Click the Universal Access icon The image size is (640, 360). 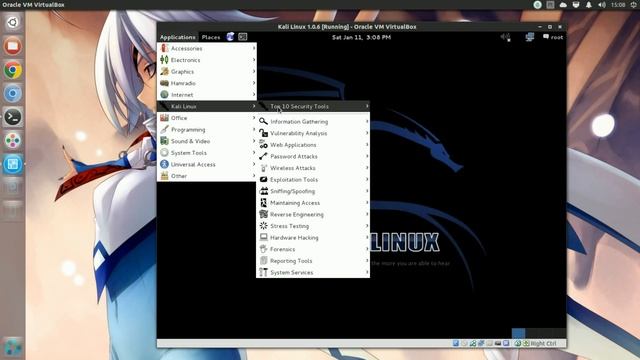click(164, 164)
